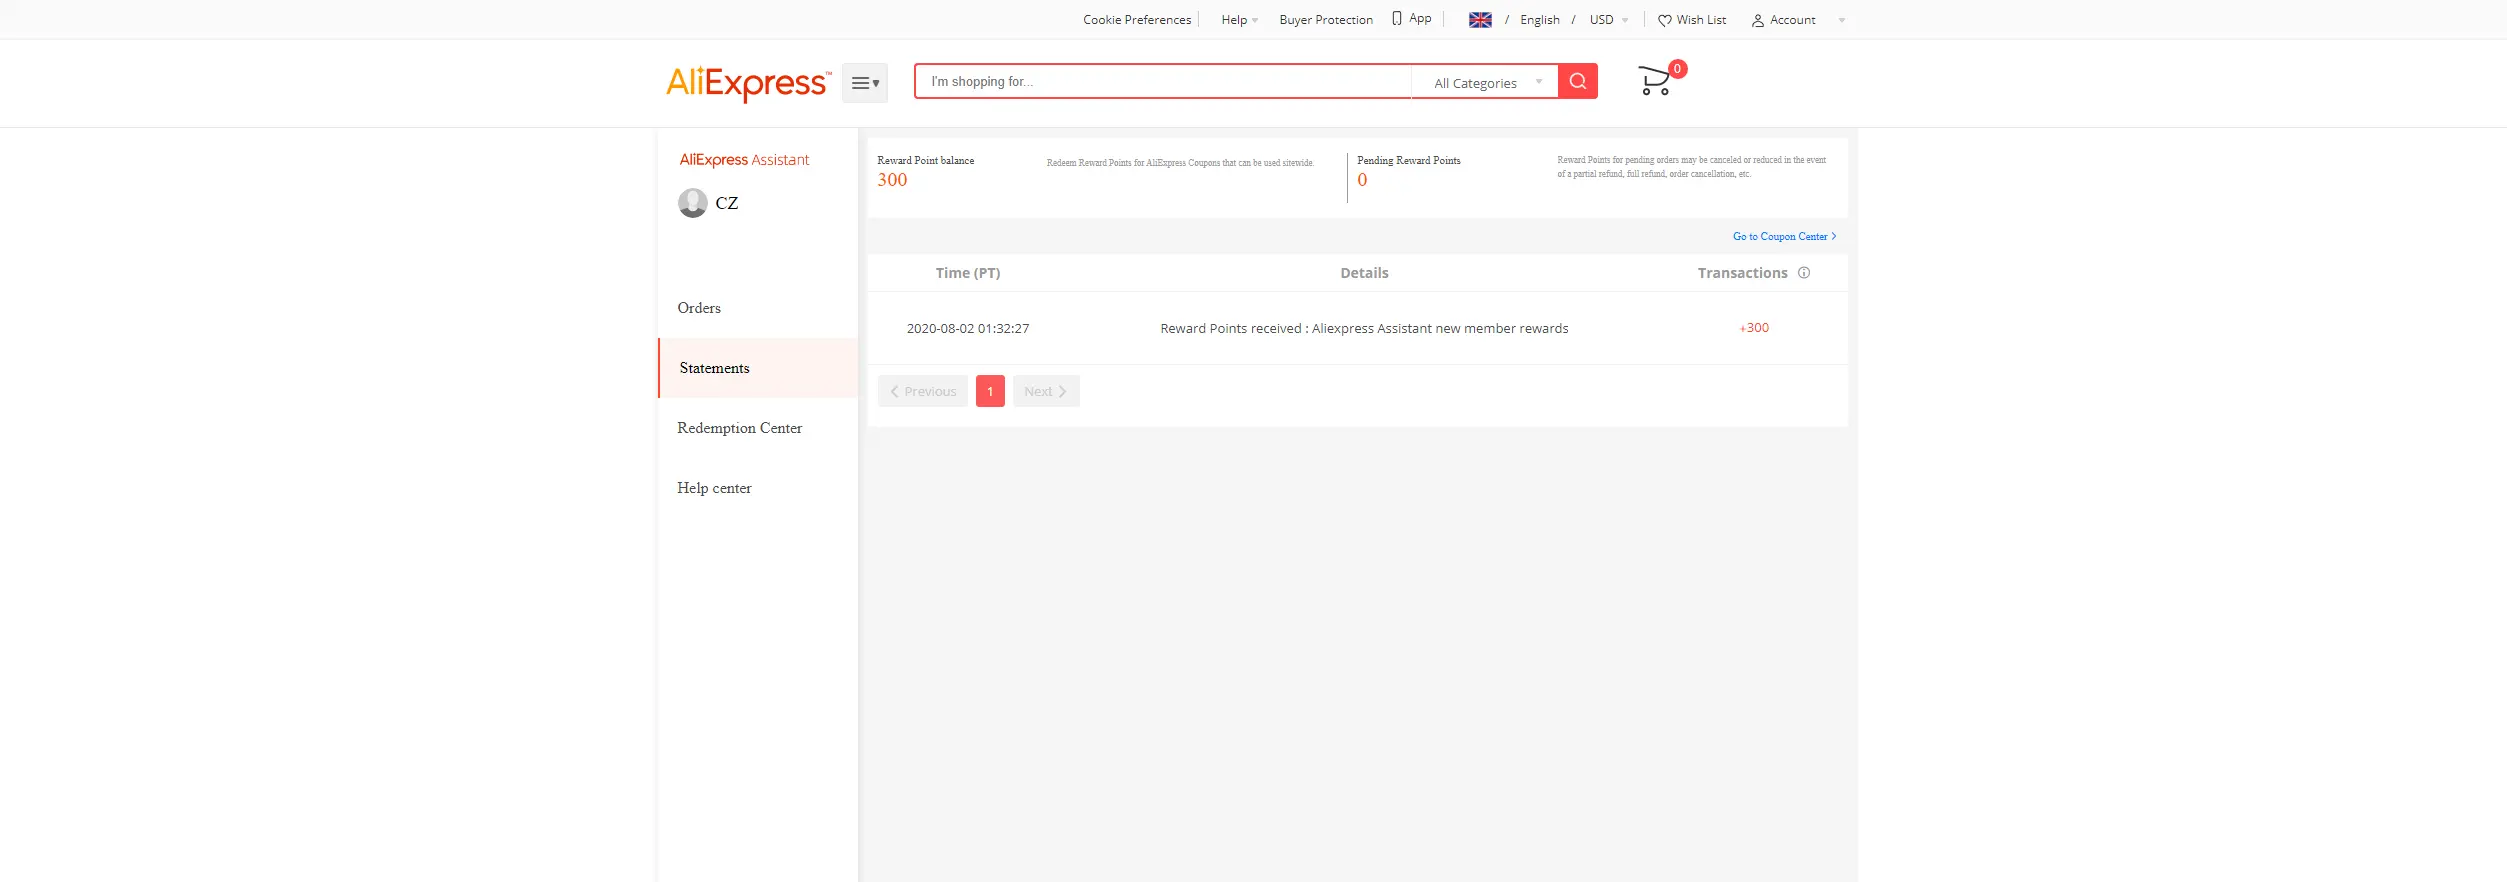Open the mobile App link
2507x882 pixels.
point(1412,19)
